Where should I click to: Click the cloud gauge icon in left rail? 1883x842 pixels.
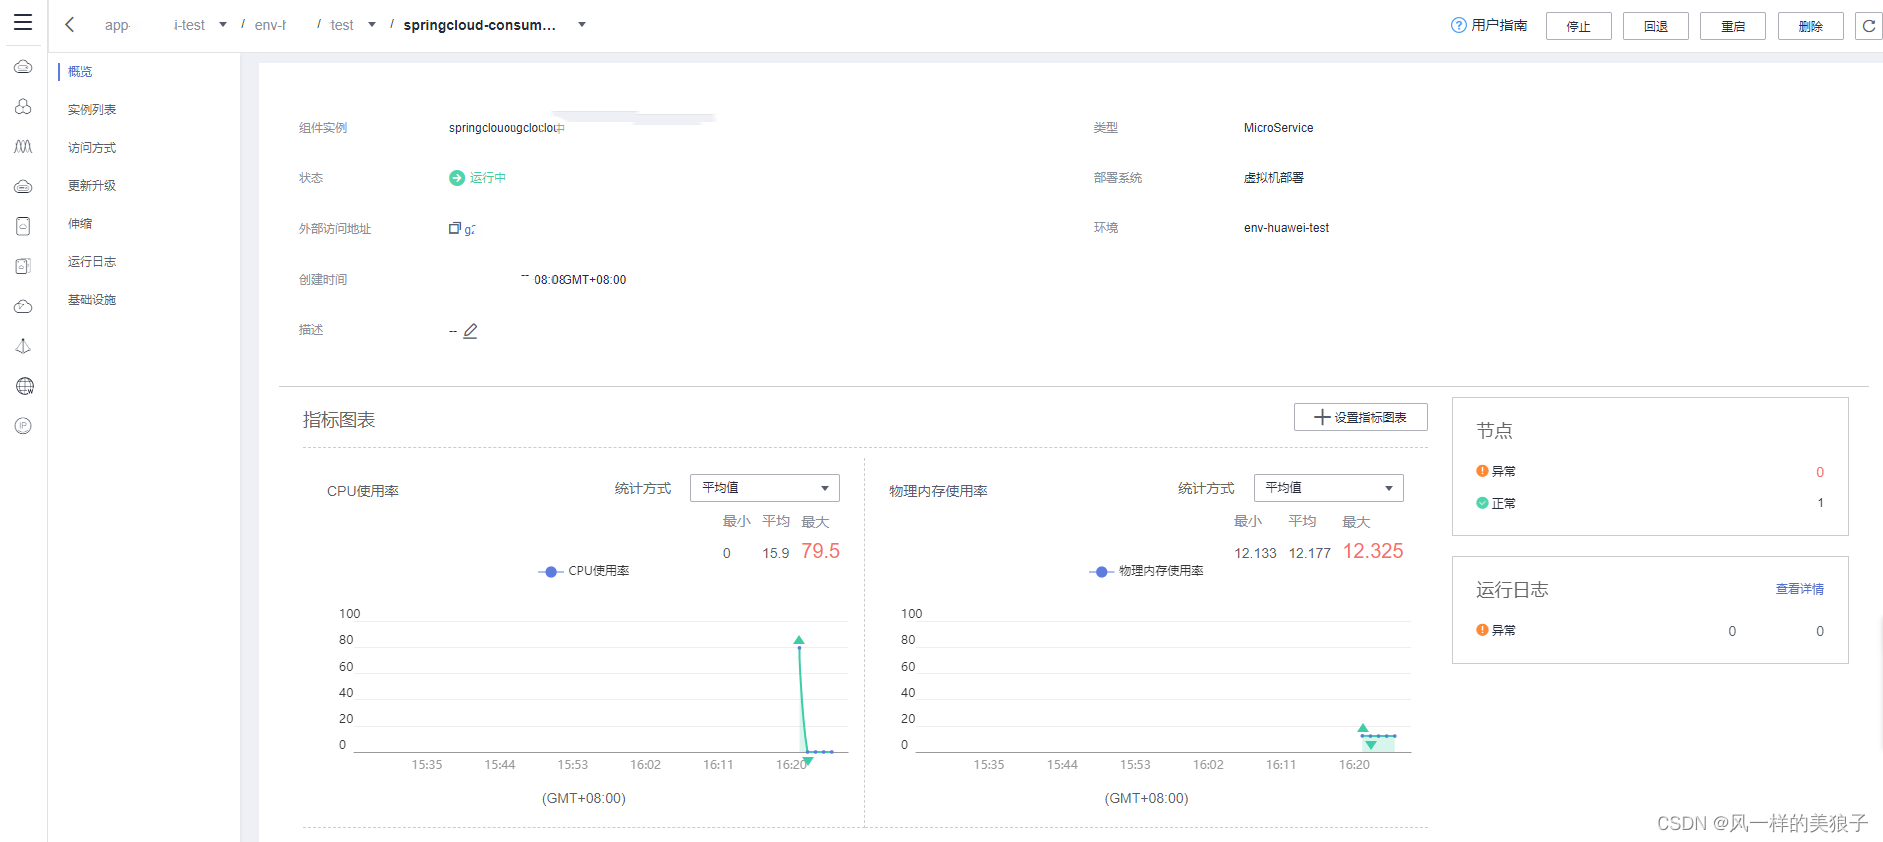pos(23,306)
